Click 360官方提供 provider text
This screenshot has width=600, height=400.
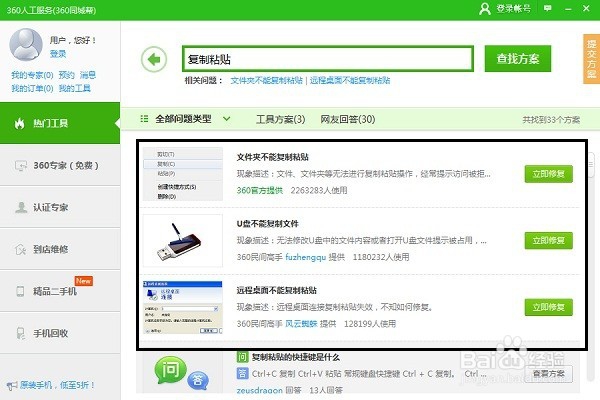259,190
